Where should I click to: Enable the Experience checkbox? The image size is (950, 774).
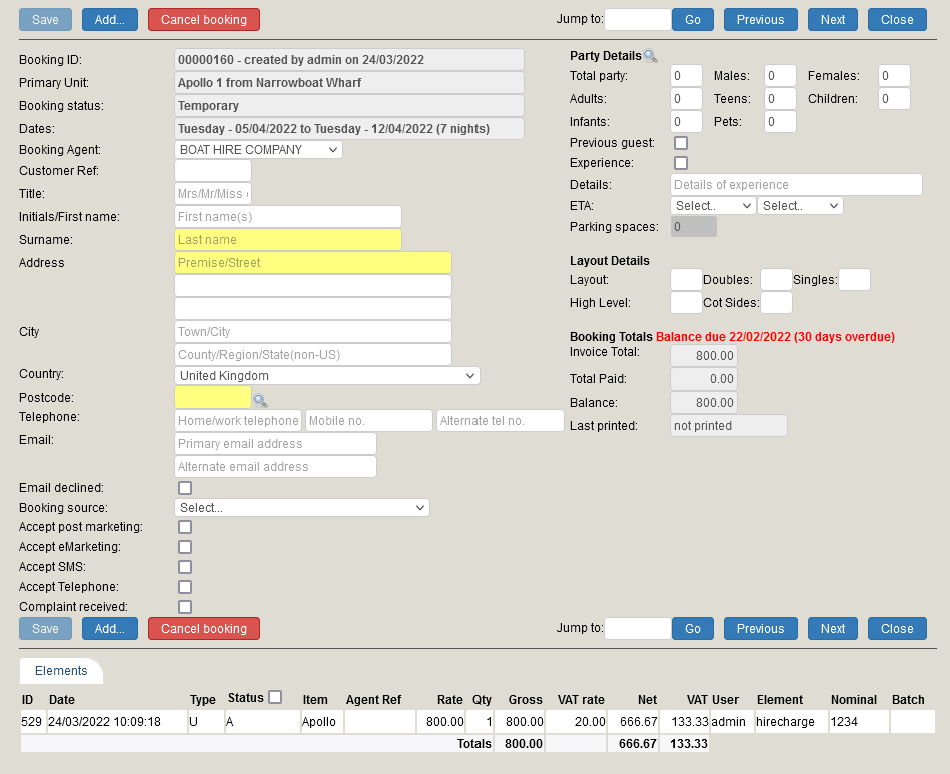click(681, 163)
